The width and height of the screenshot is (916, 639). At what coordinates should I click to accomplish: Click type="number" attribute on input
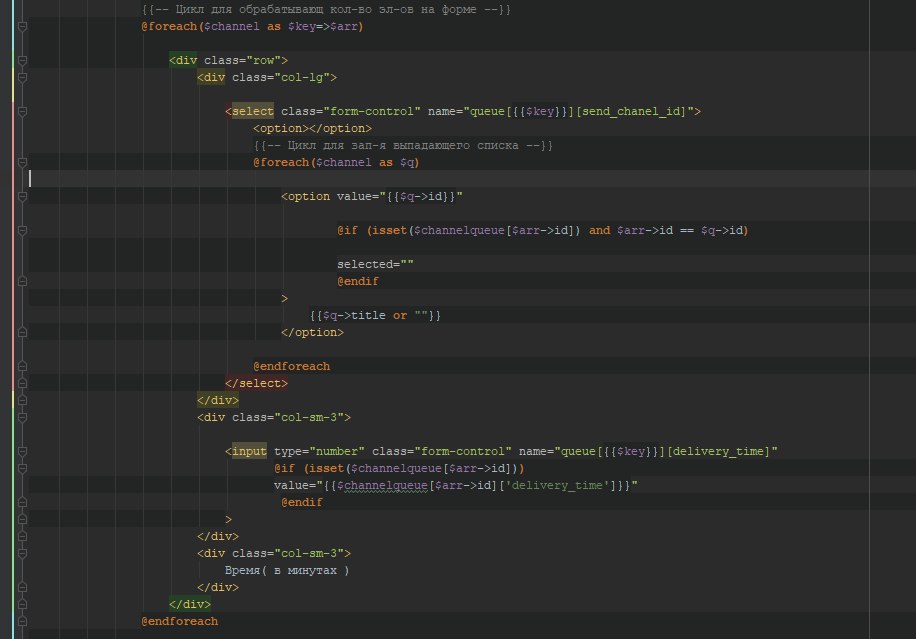320,452
